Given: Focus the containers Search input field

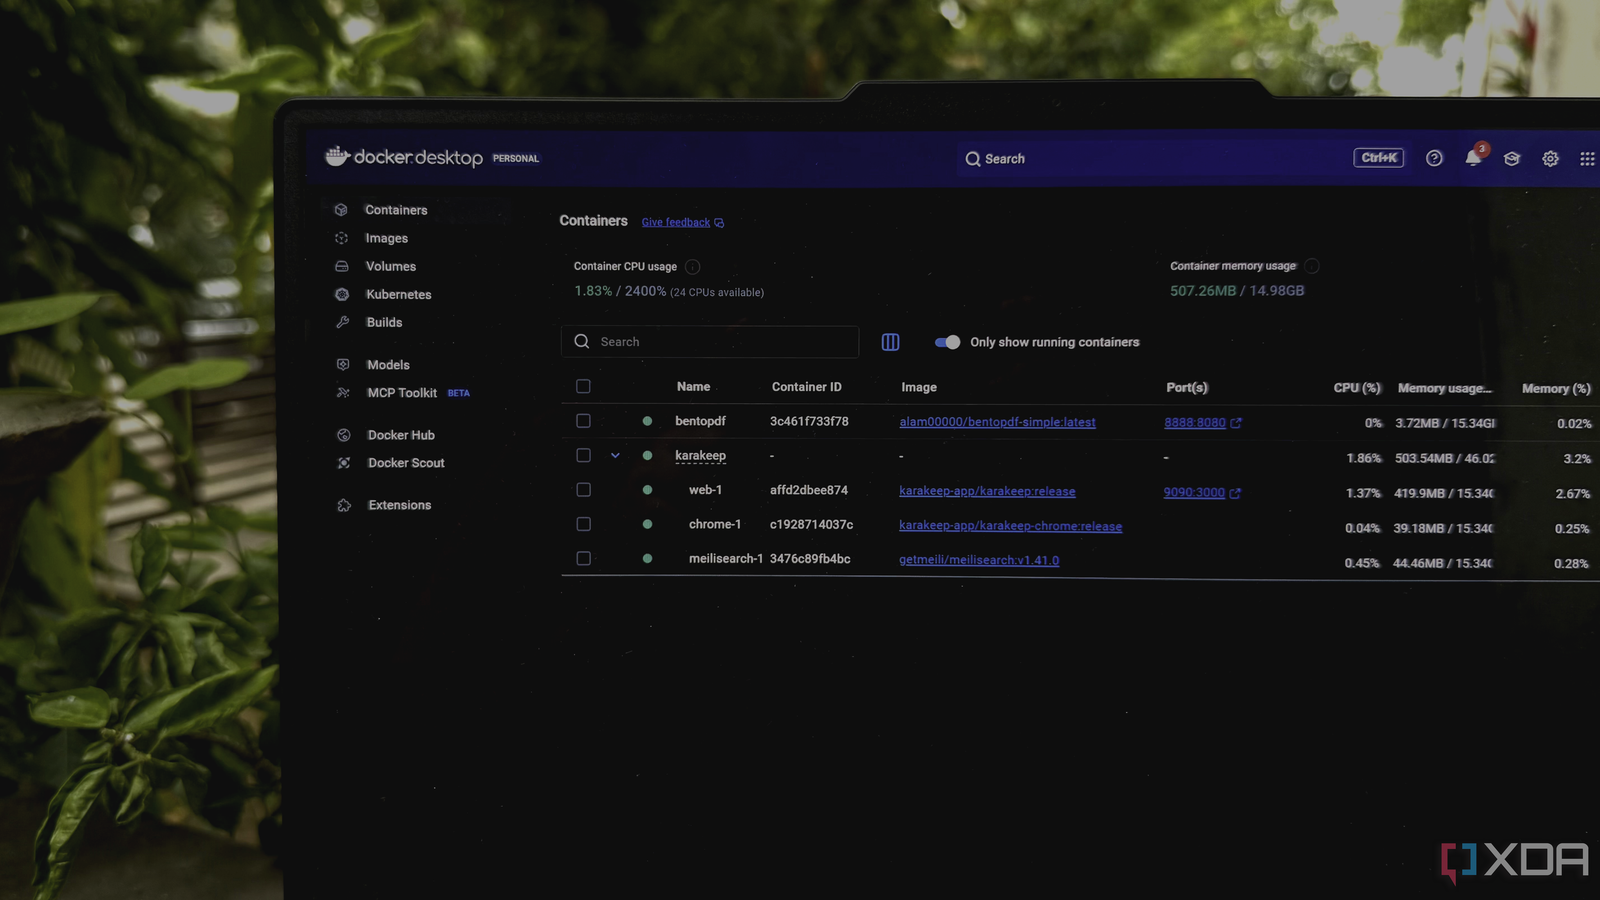Looking at the screenshot, I should pos(710,342).
